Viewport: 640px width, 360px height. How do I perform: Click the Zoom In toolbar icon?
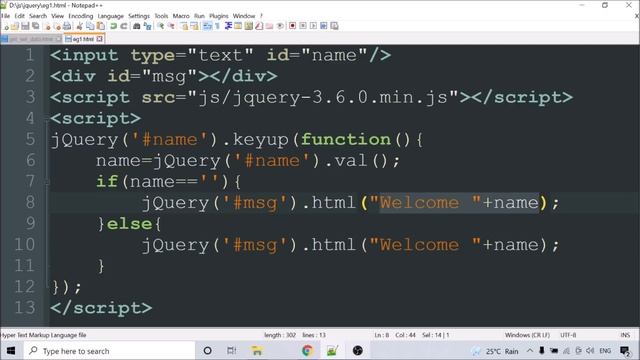click(161, 26)
